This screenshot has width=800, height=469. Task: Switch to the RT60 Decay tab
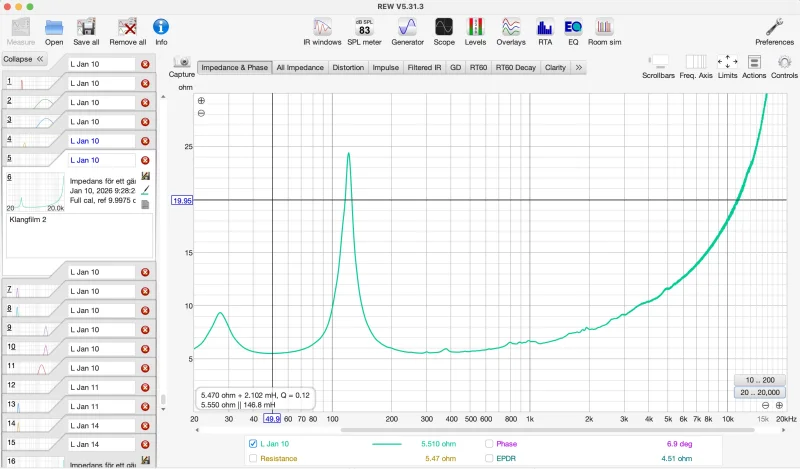pyautogui.click(x=517, y=67)
